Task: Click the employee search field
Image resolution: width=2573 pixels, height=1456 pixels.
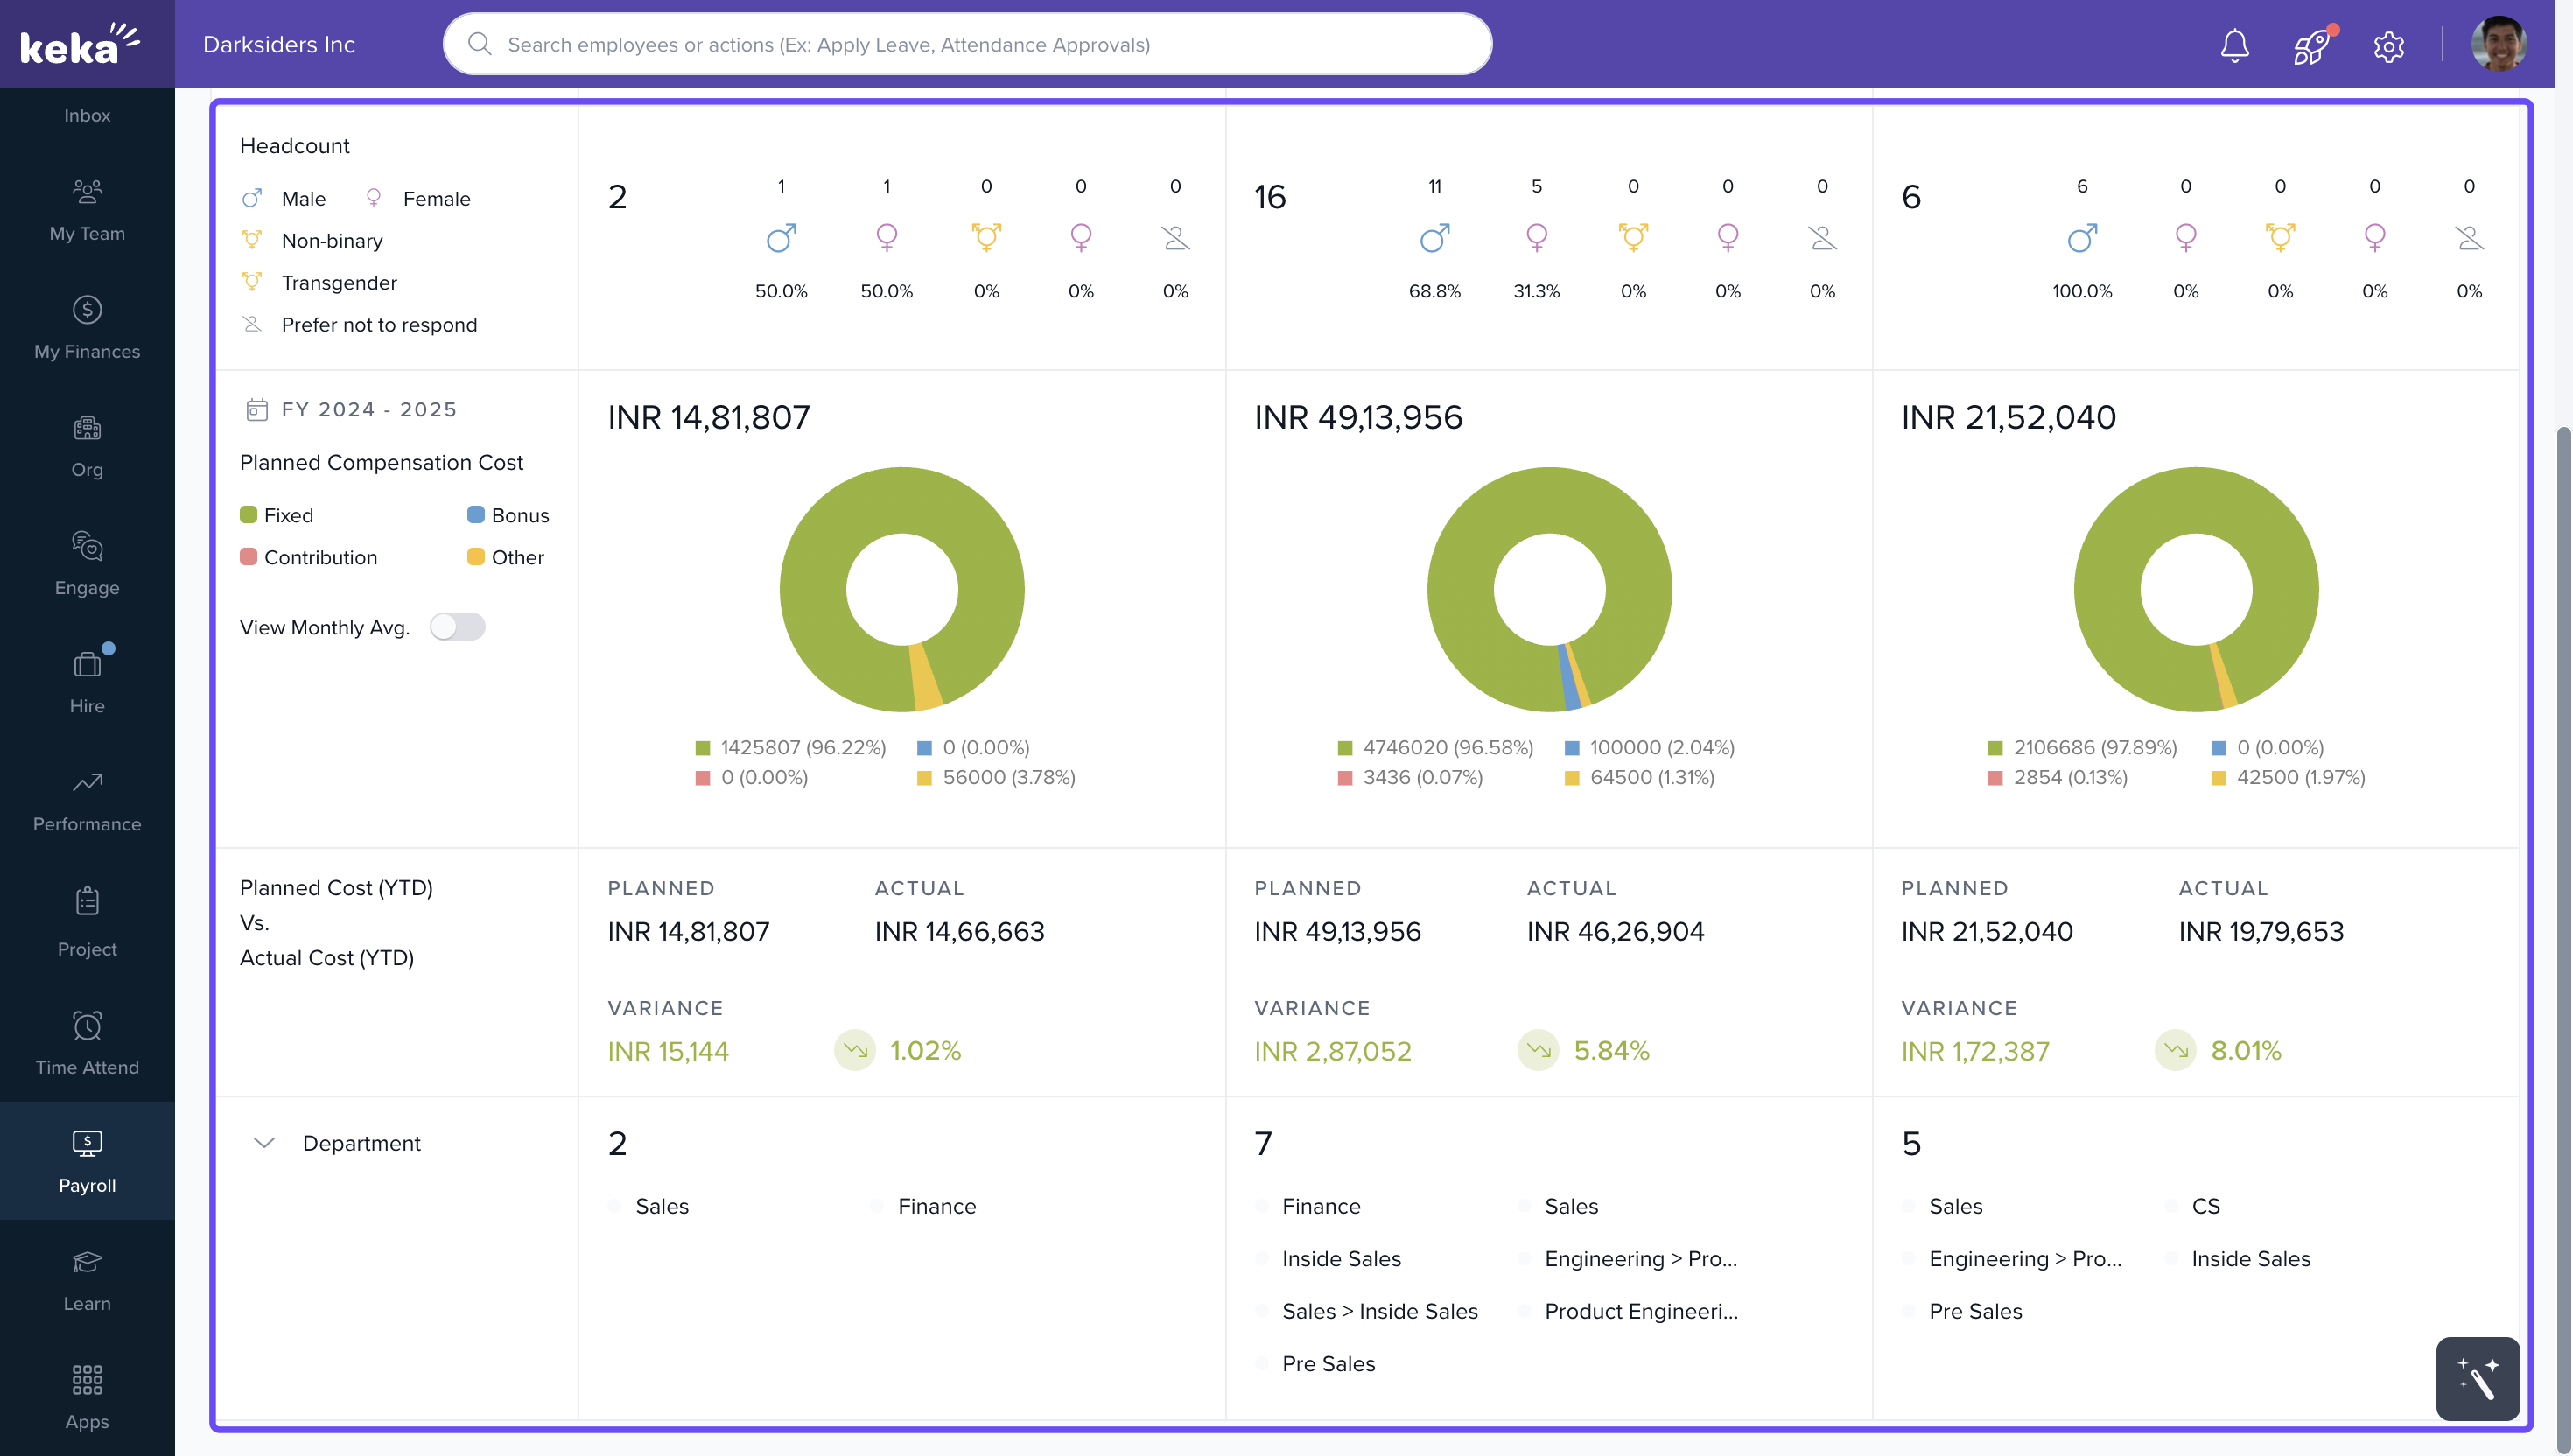Action: pos(967,44)
